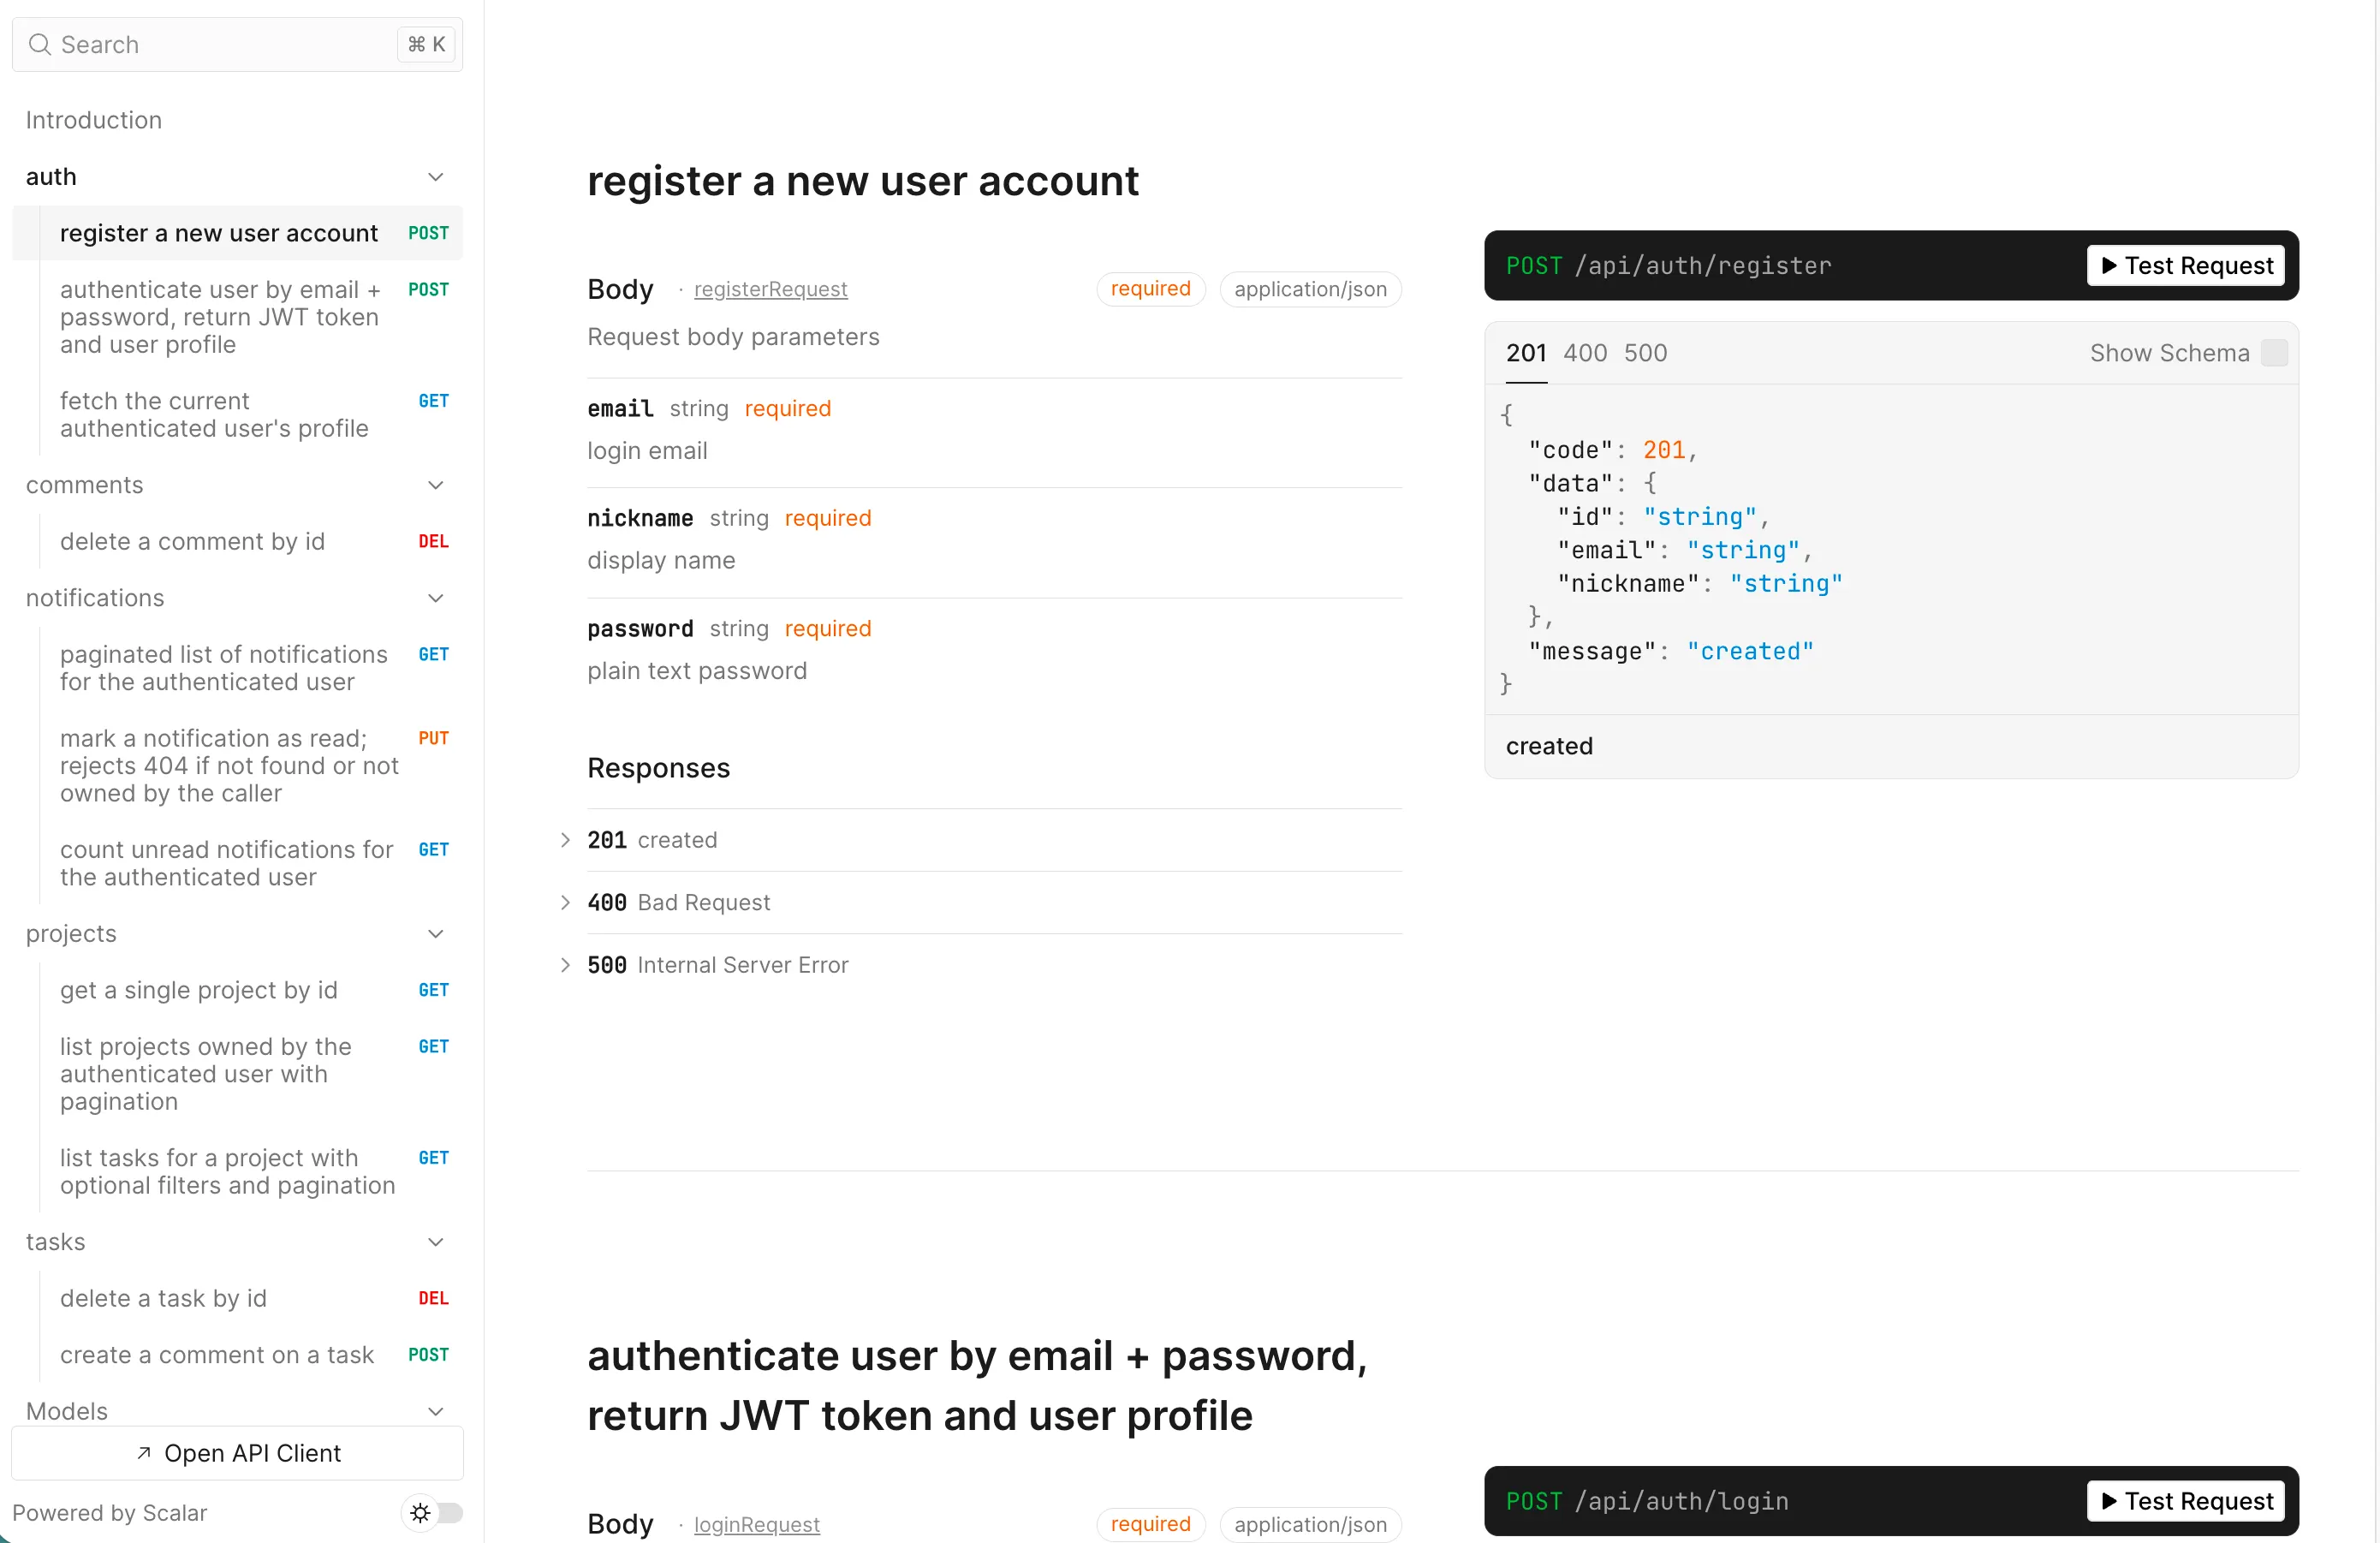Open fetch the current authenticated user's profile

tap(238, 415)
